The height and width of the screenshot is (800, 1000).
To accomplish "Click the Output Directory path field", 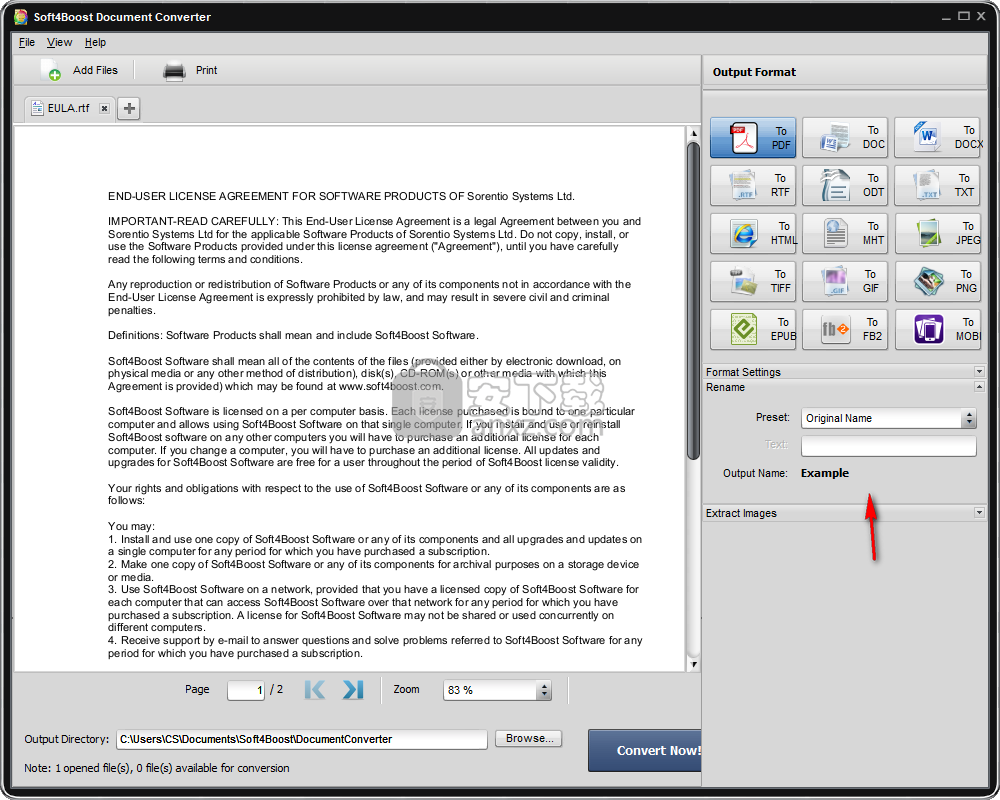I will 302,739.
